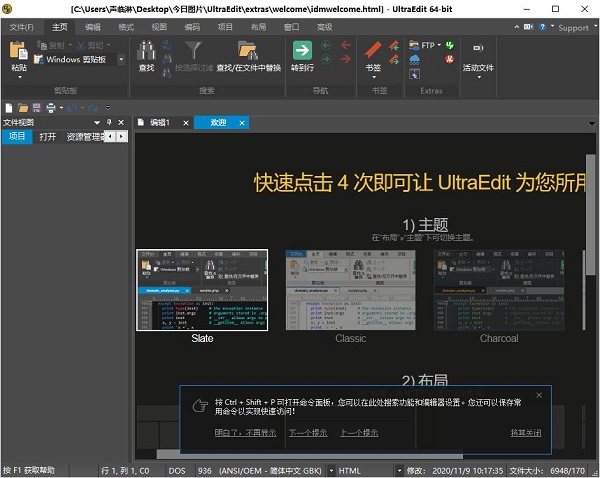Click the bottom icon in the Extras group
Image resolution: width=600 pixels, height=478 pixels.
tap(414, 74)
